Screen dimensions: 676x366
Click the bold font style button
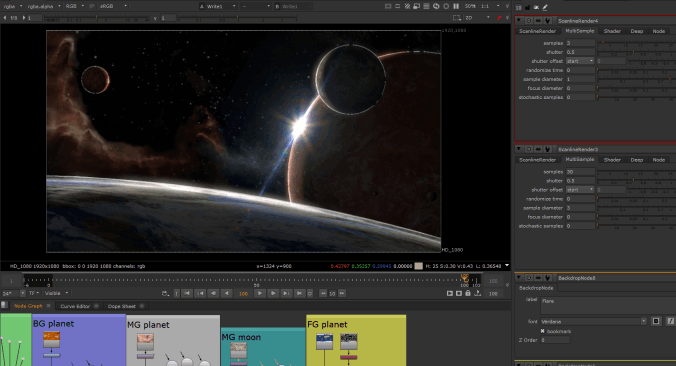coord(656,321)
